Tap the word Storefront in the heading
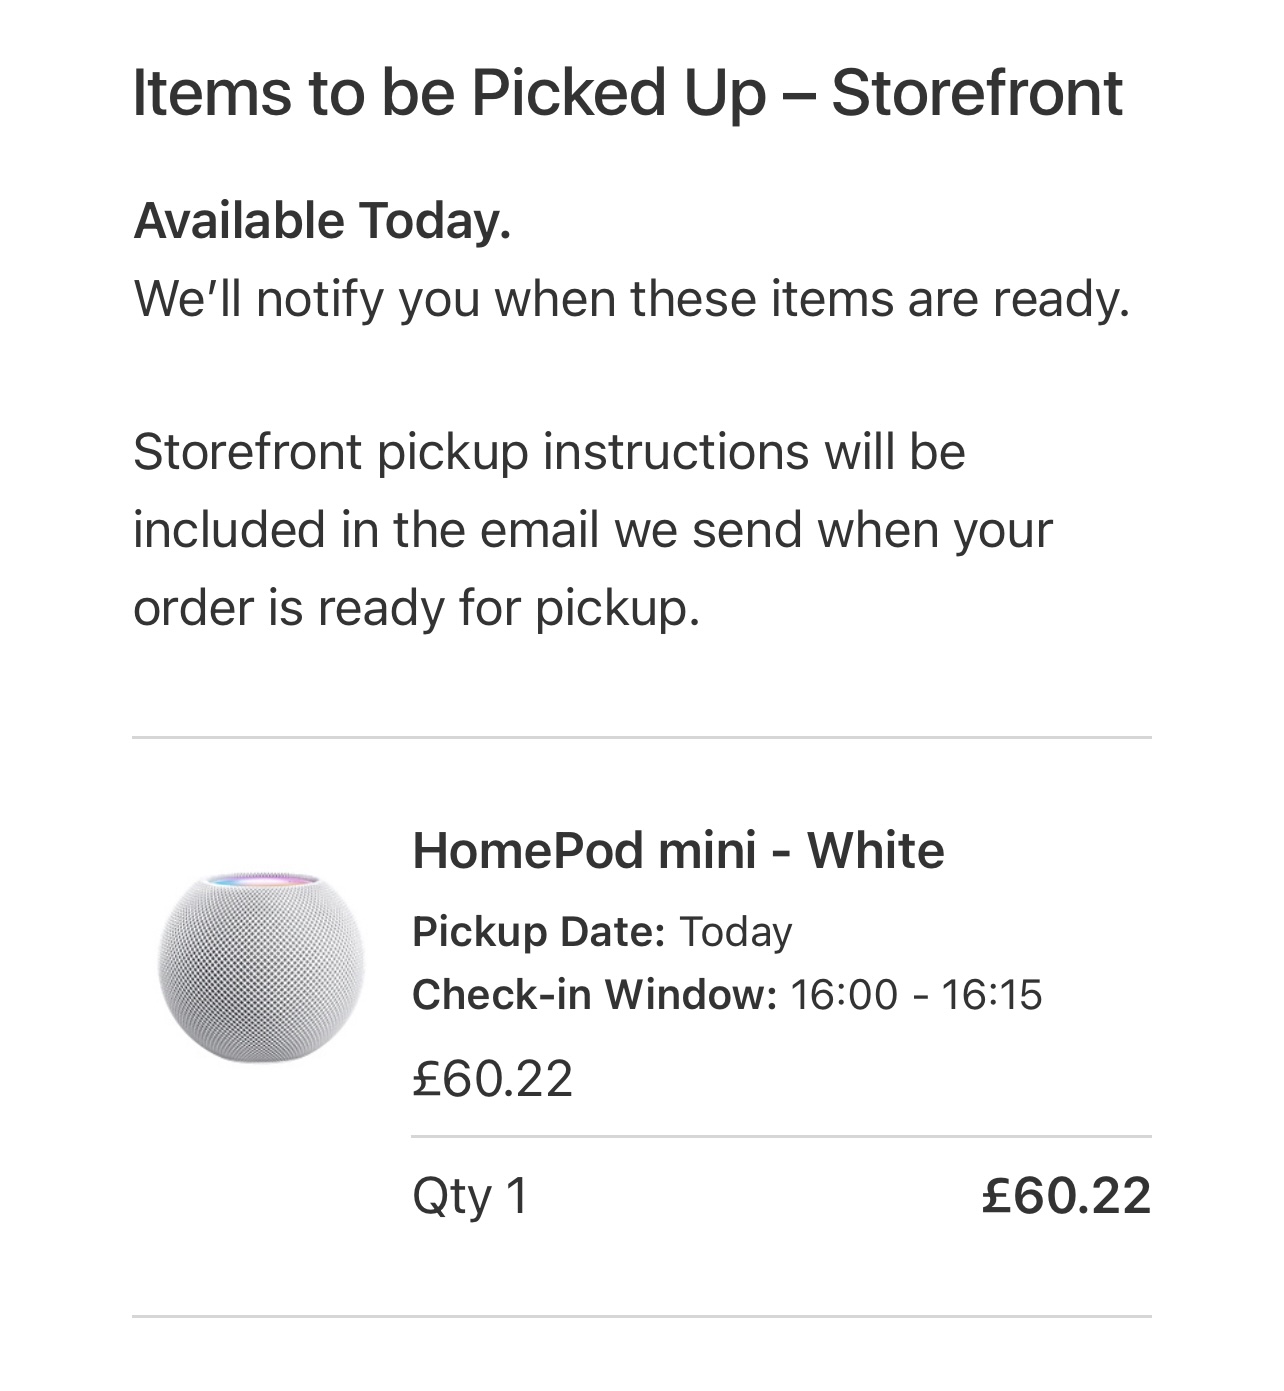1284x1391 pixels. [x=977, y=93]
